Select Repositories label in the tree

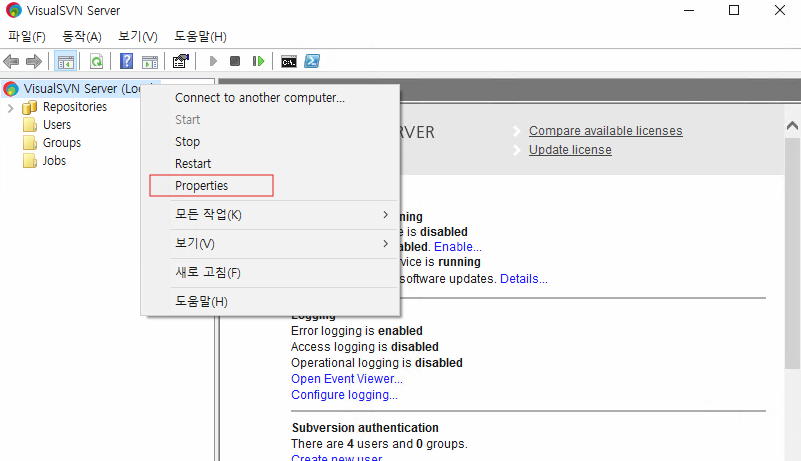75,107
